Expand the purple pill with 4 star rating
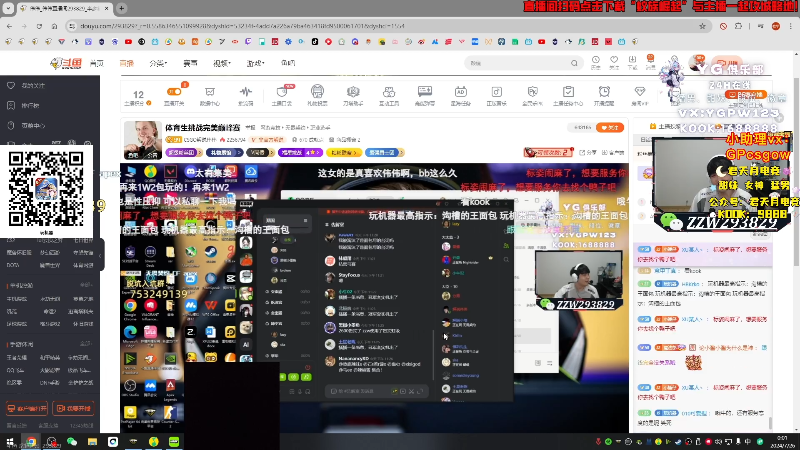 click(x=301, y=153)
